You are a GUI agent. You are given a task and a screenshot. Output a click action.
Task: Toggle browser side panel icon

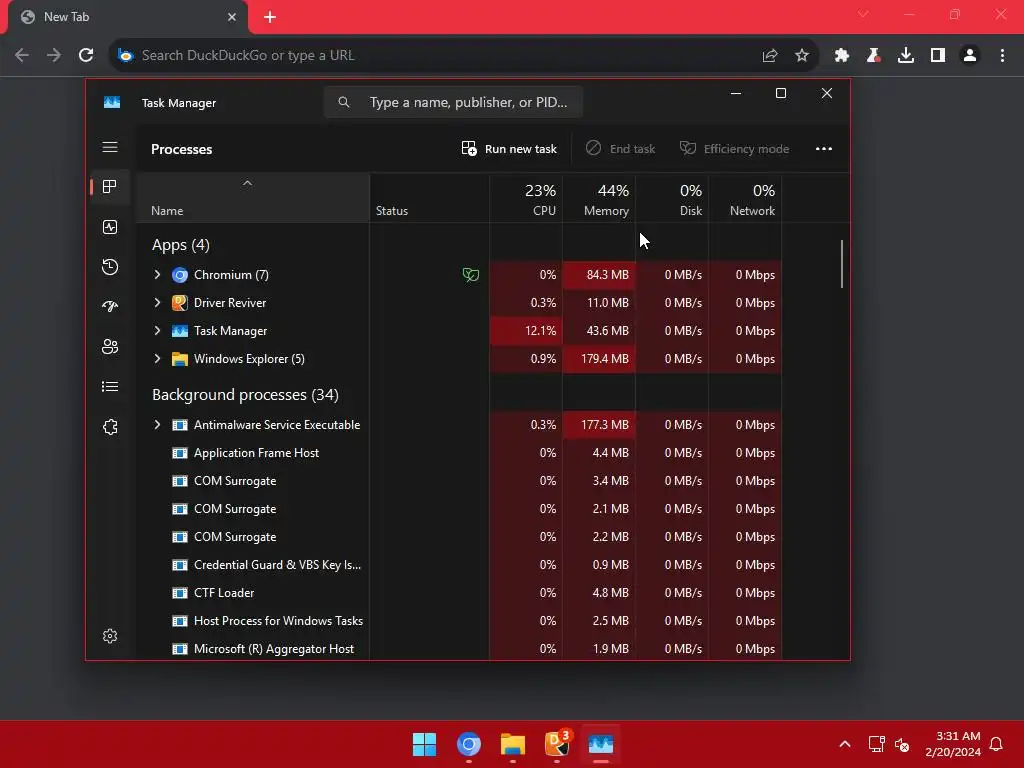click(937, 56)
